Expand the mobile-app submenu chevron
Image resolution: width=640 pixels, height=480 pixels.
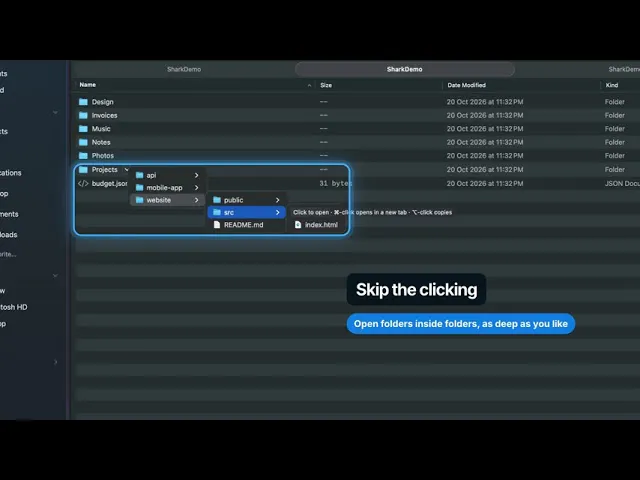[x=196, y=187]
